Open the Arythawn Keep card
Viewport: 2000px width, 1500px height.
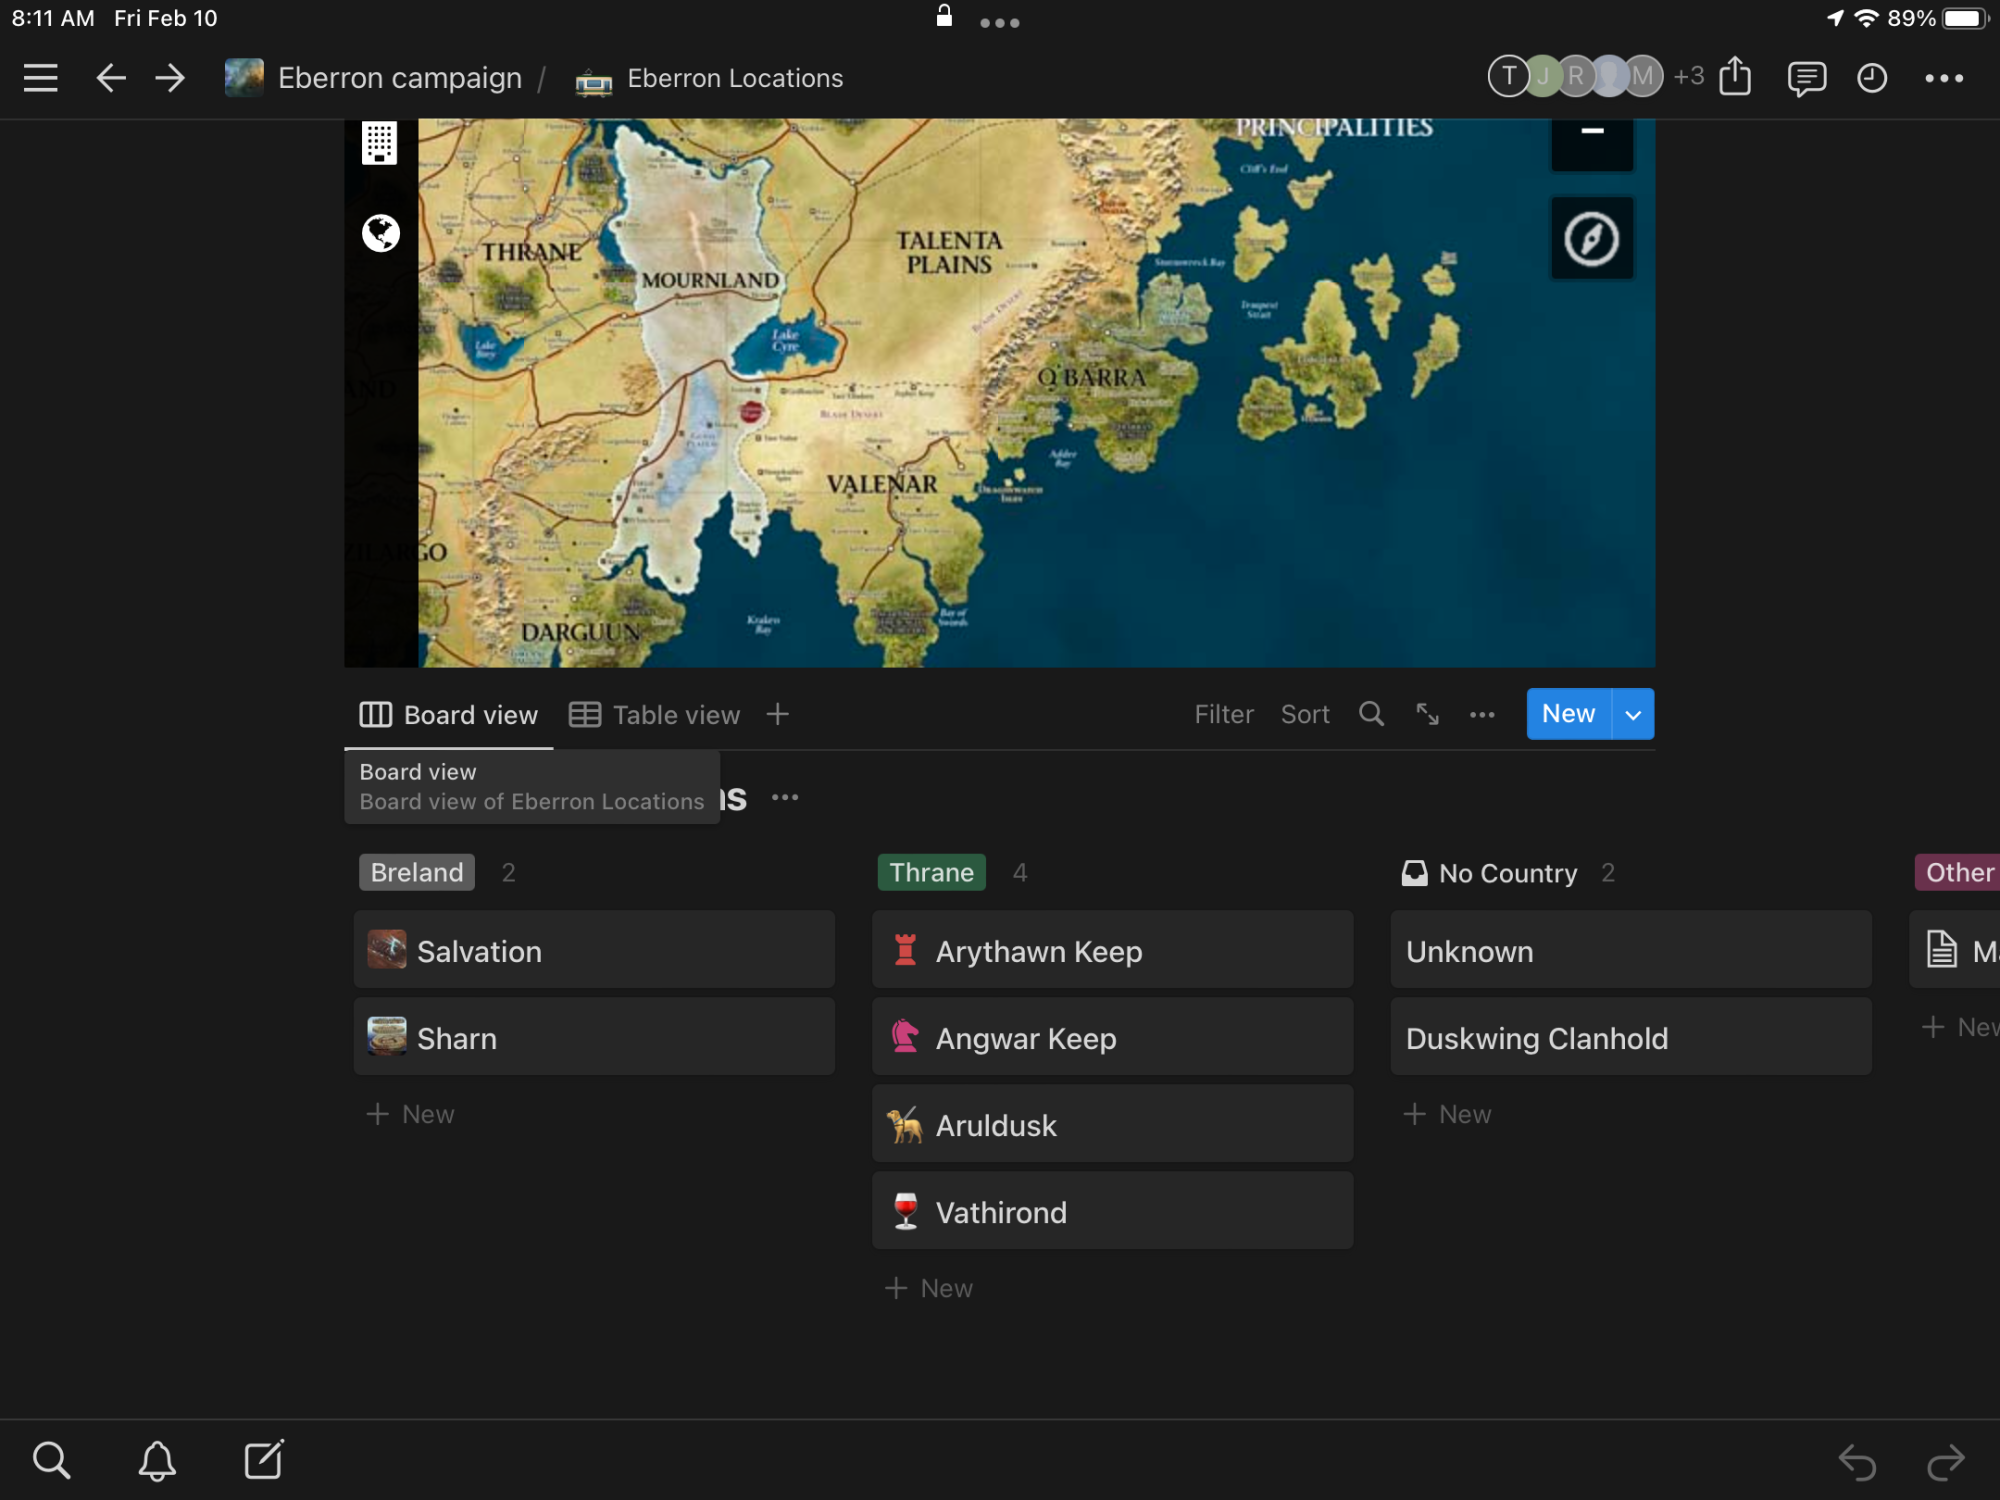(1112, 950)
